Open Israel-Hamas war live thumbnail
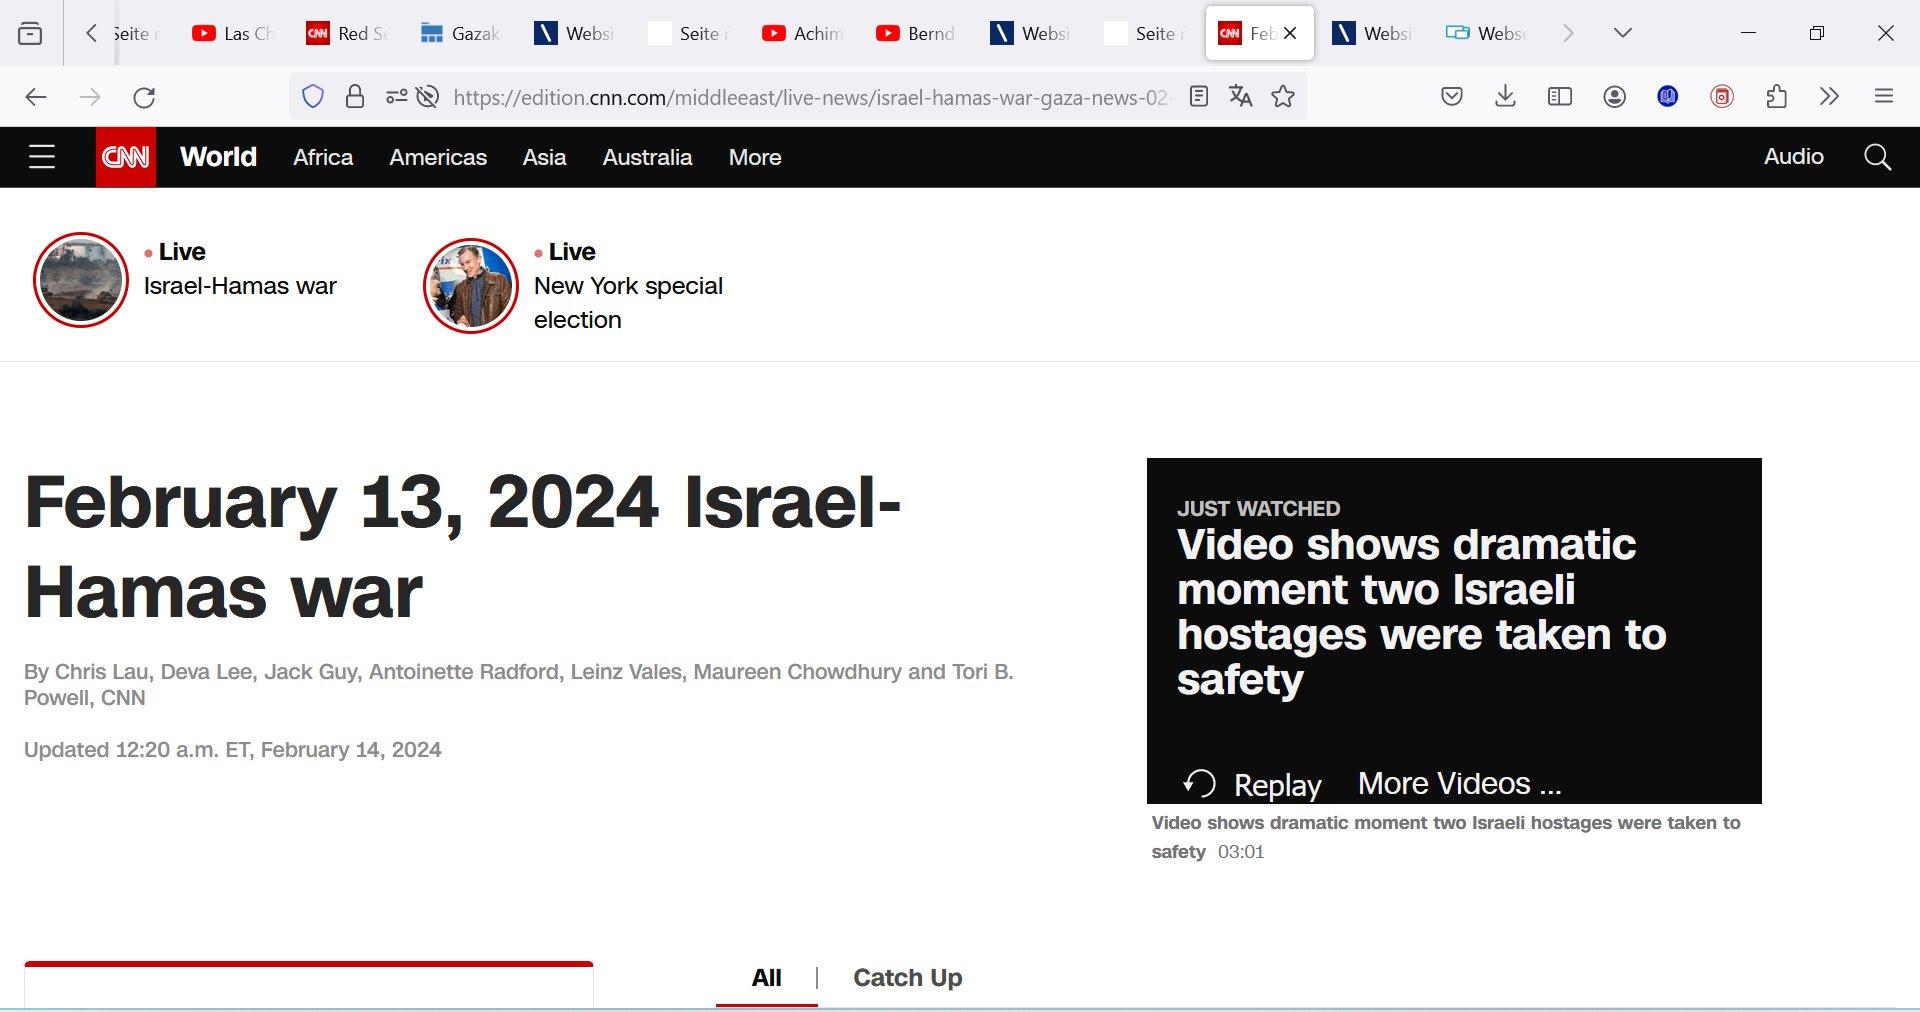 pyautogui.click(x=81, y=280)
